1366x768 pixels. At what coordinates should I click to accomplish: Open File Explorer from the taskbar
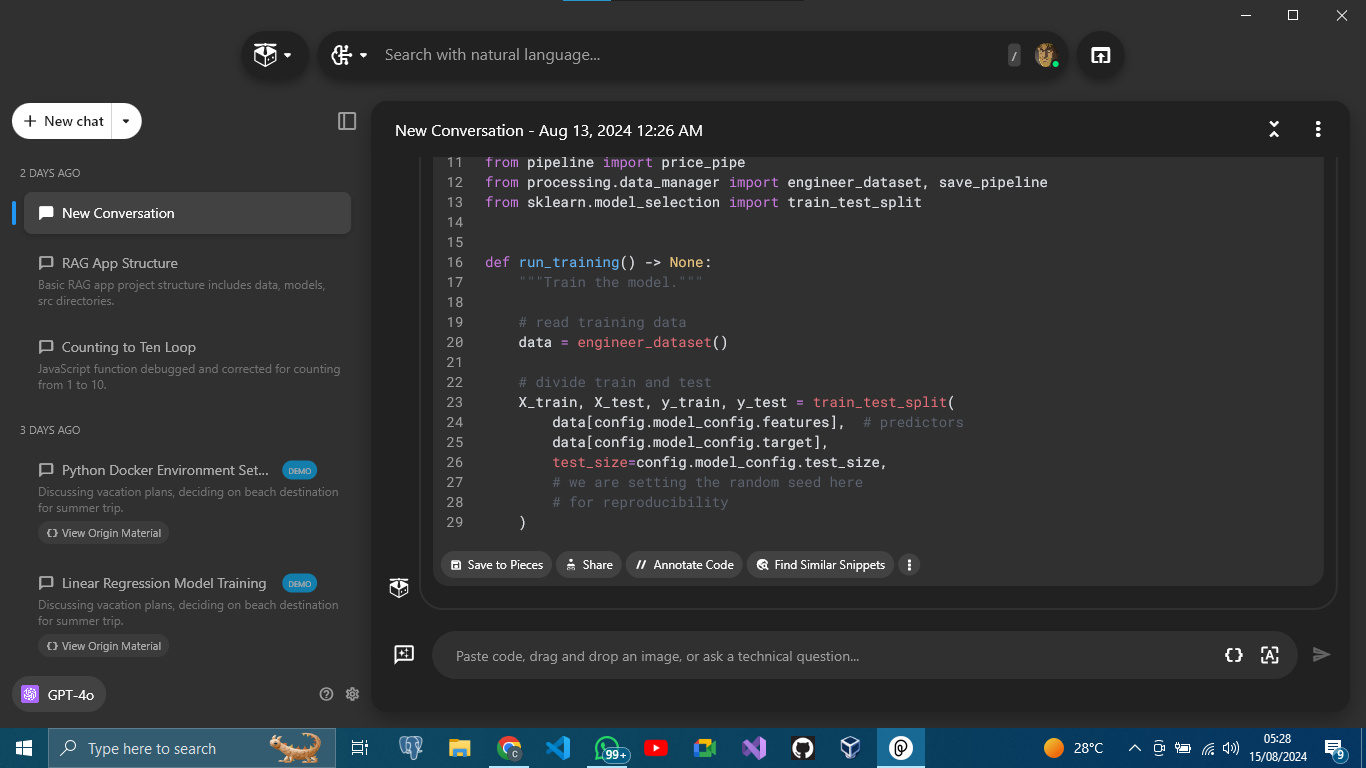click(x=459, y=748)
